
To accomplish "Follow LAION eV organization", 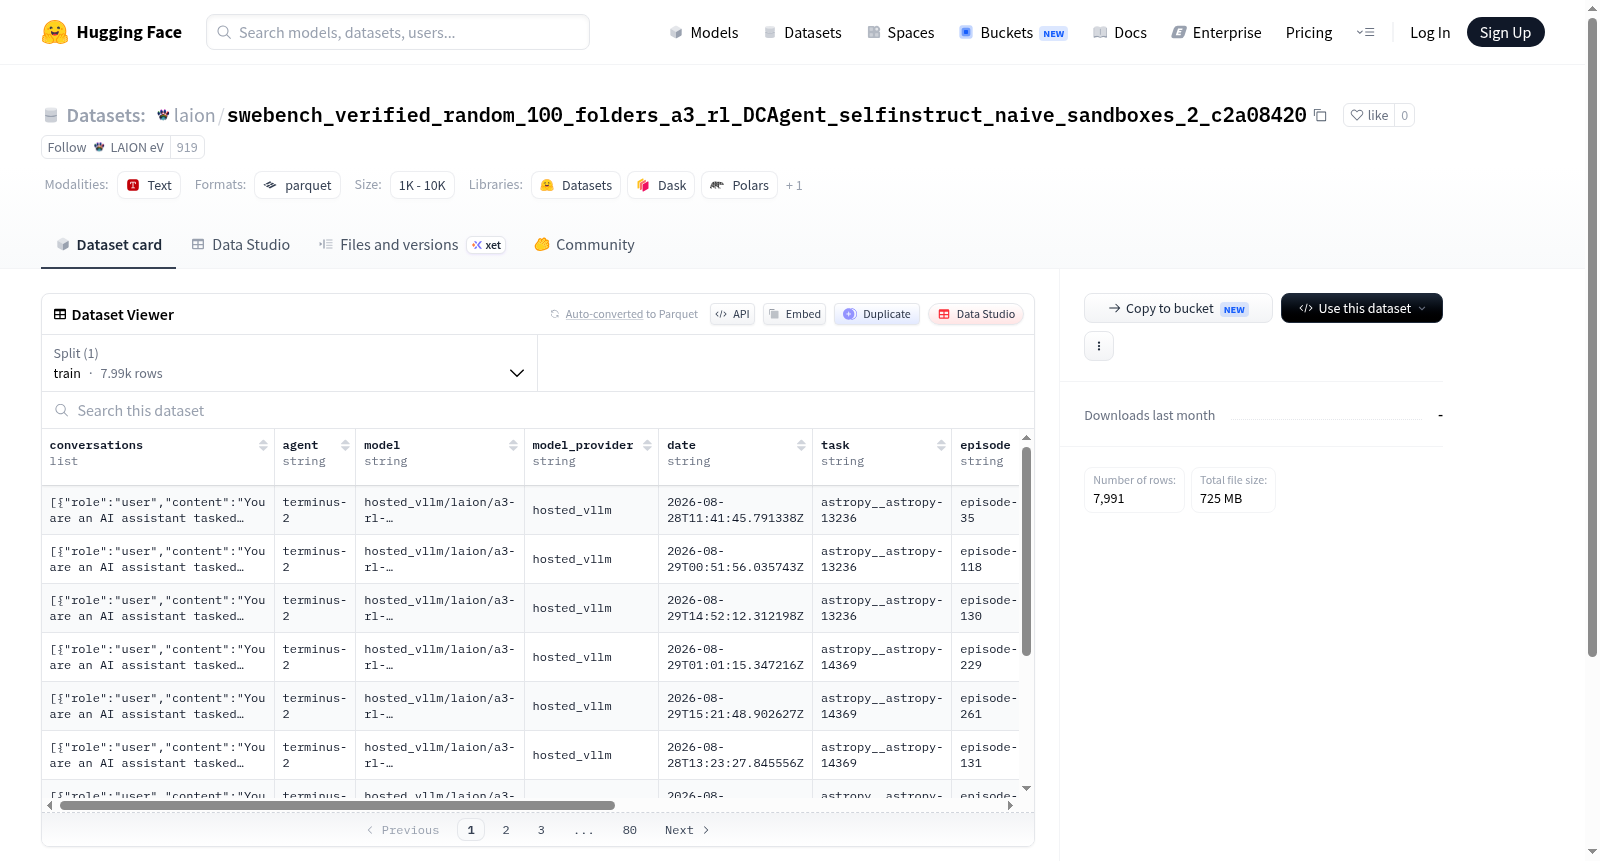I will tap(106, 147).
